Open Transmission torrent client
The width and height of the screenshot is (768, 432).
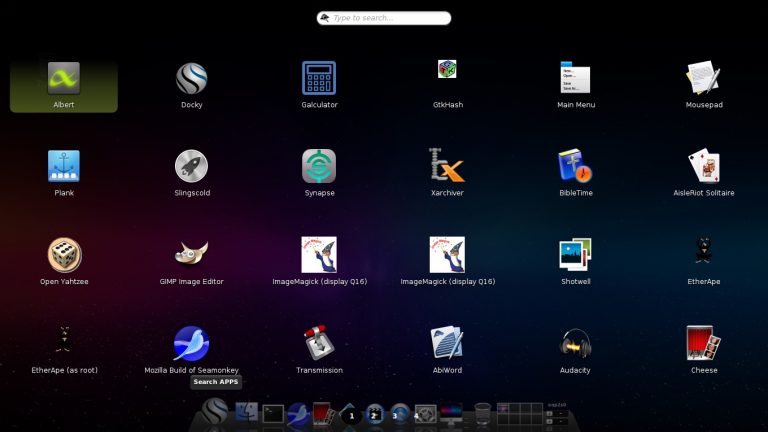click(319, 343)
